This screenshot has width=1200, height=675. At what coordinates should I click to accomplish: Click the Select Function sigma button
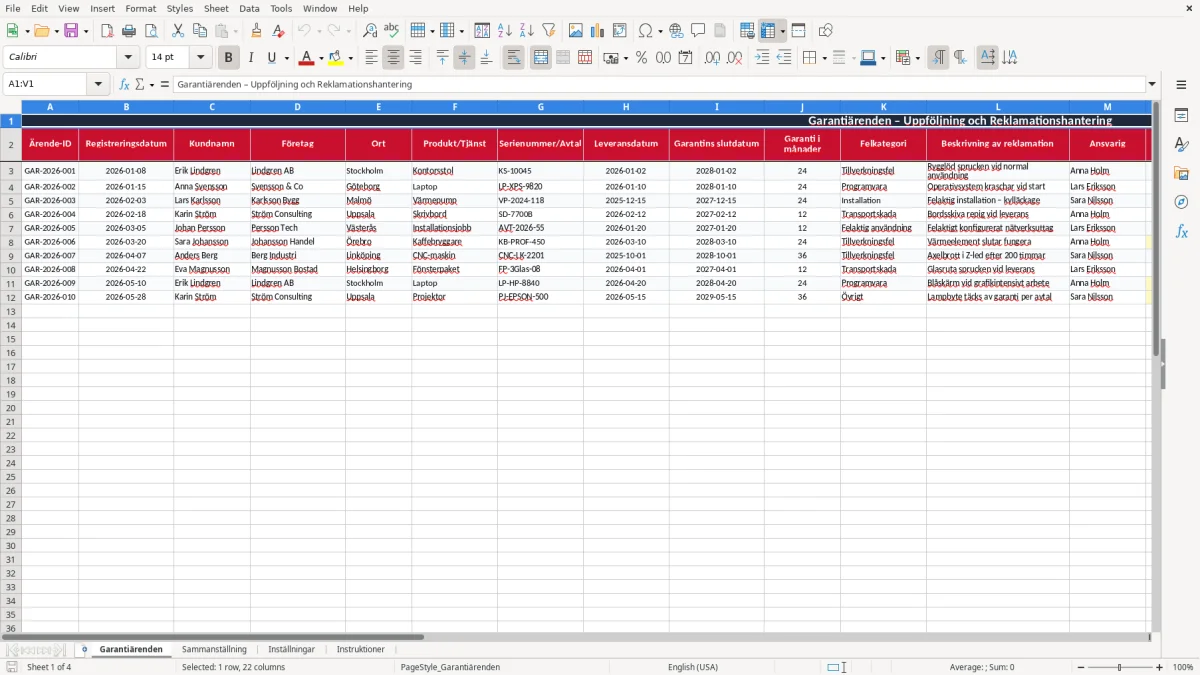140,84
